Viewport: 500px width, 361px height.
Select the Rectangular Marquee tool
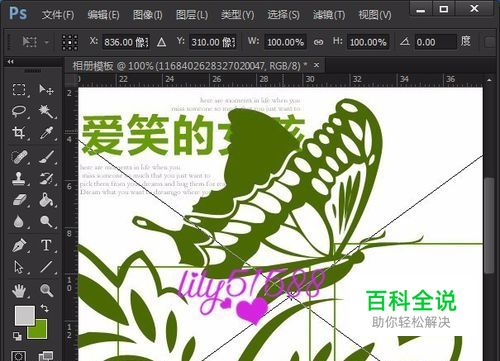point(19,90)
